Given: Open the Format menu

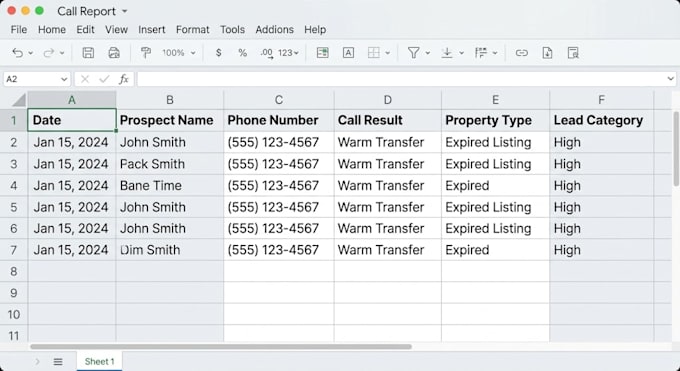Looking at the screenshot, I should [x=193, y=30].
